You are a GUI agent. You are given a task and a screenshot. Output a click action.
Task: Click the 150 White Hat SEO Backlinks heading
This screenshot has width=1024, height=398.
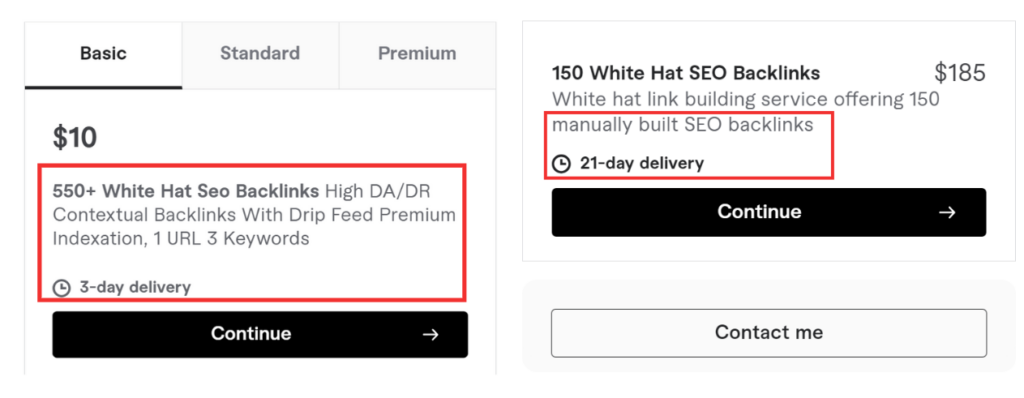[686, 73]
